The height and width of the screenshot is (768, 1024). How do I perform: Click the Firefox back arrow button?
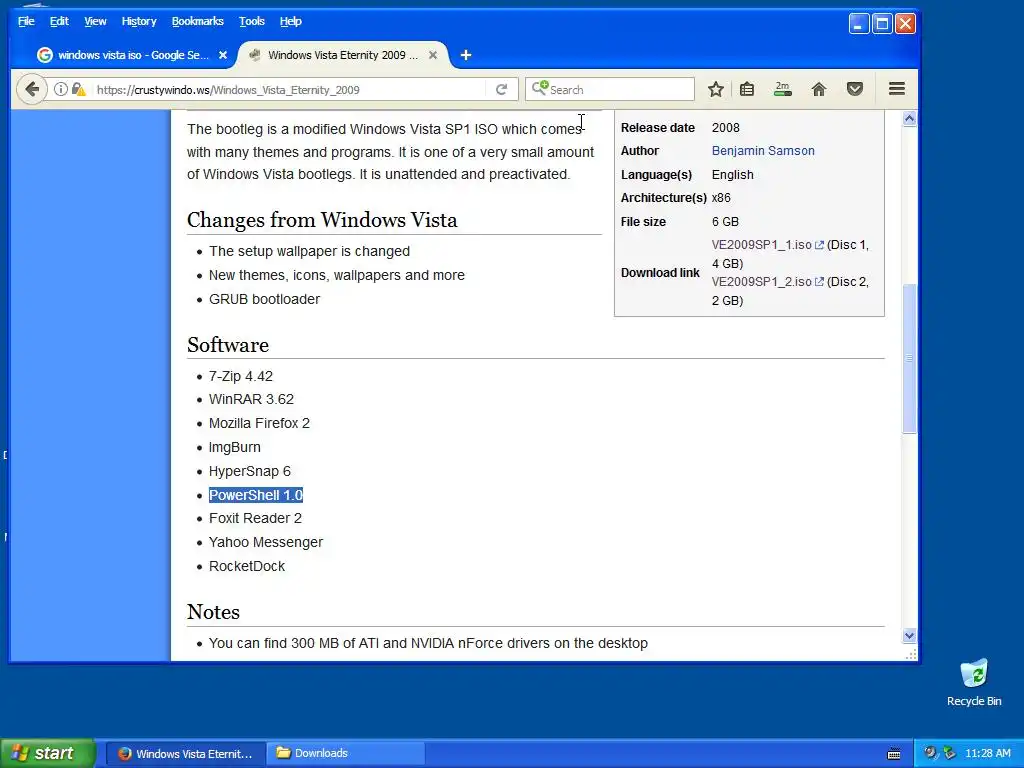(x=31, y=89)
